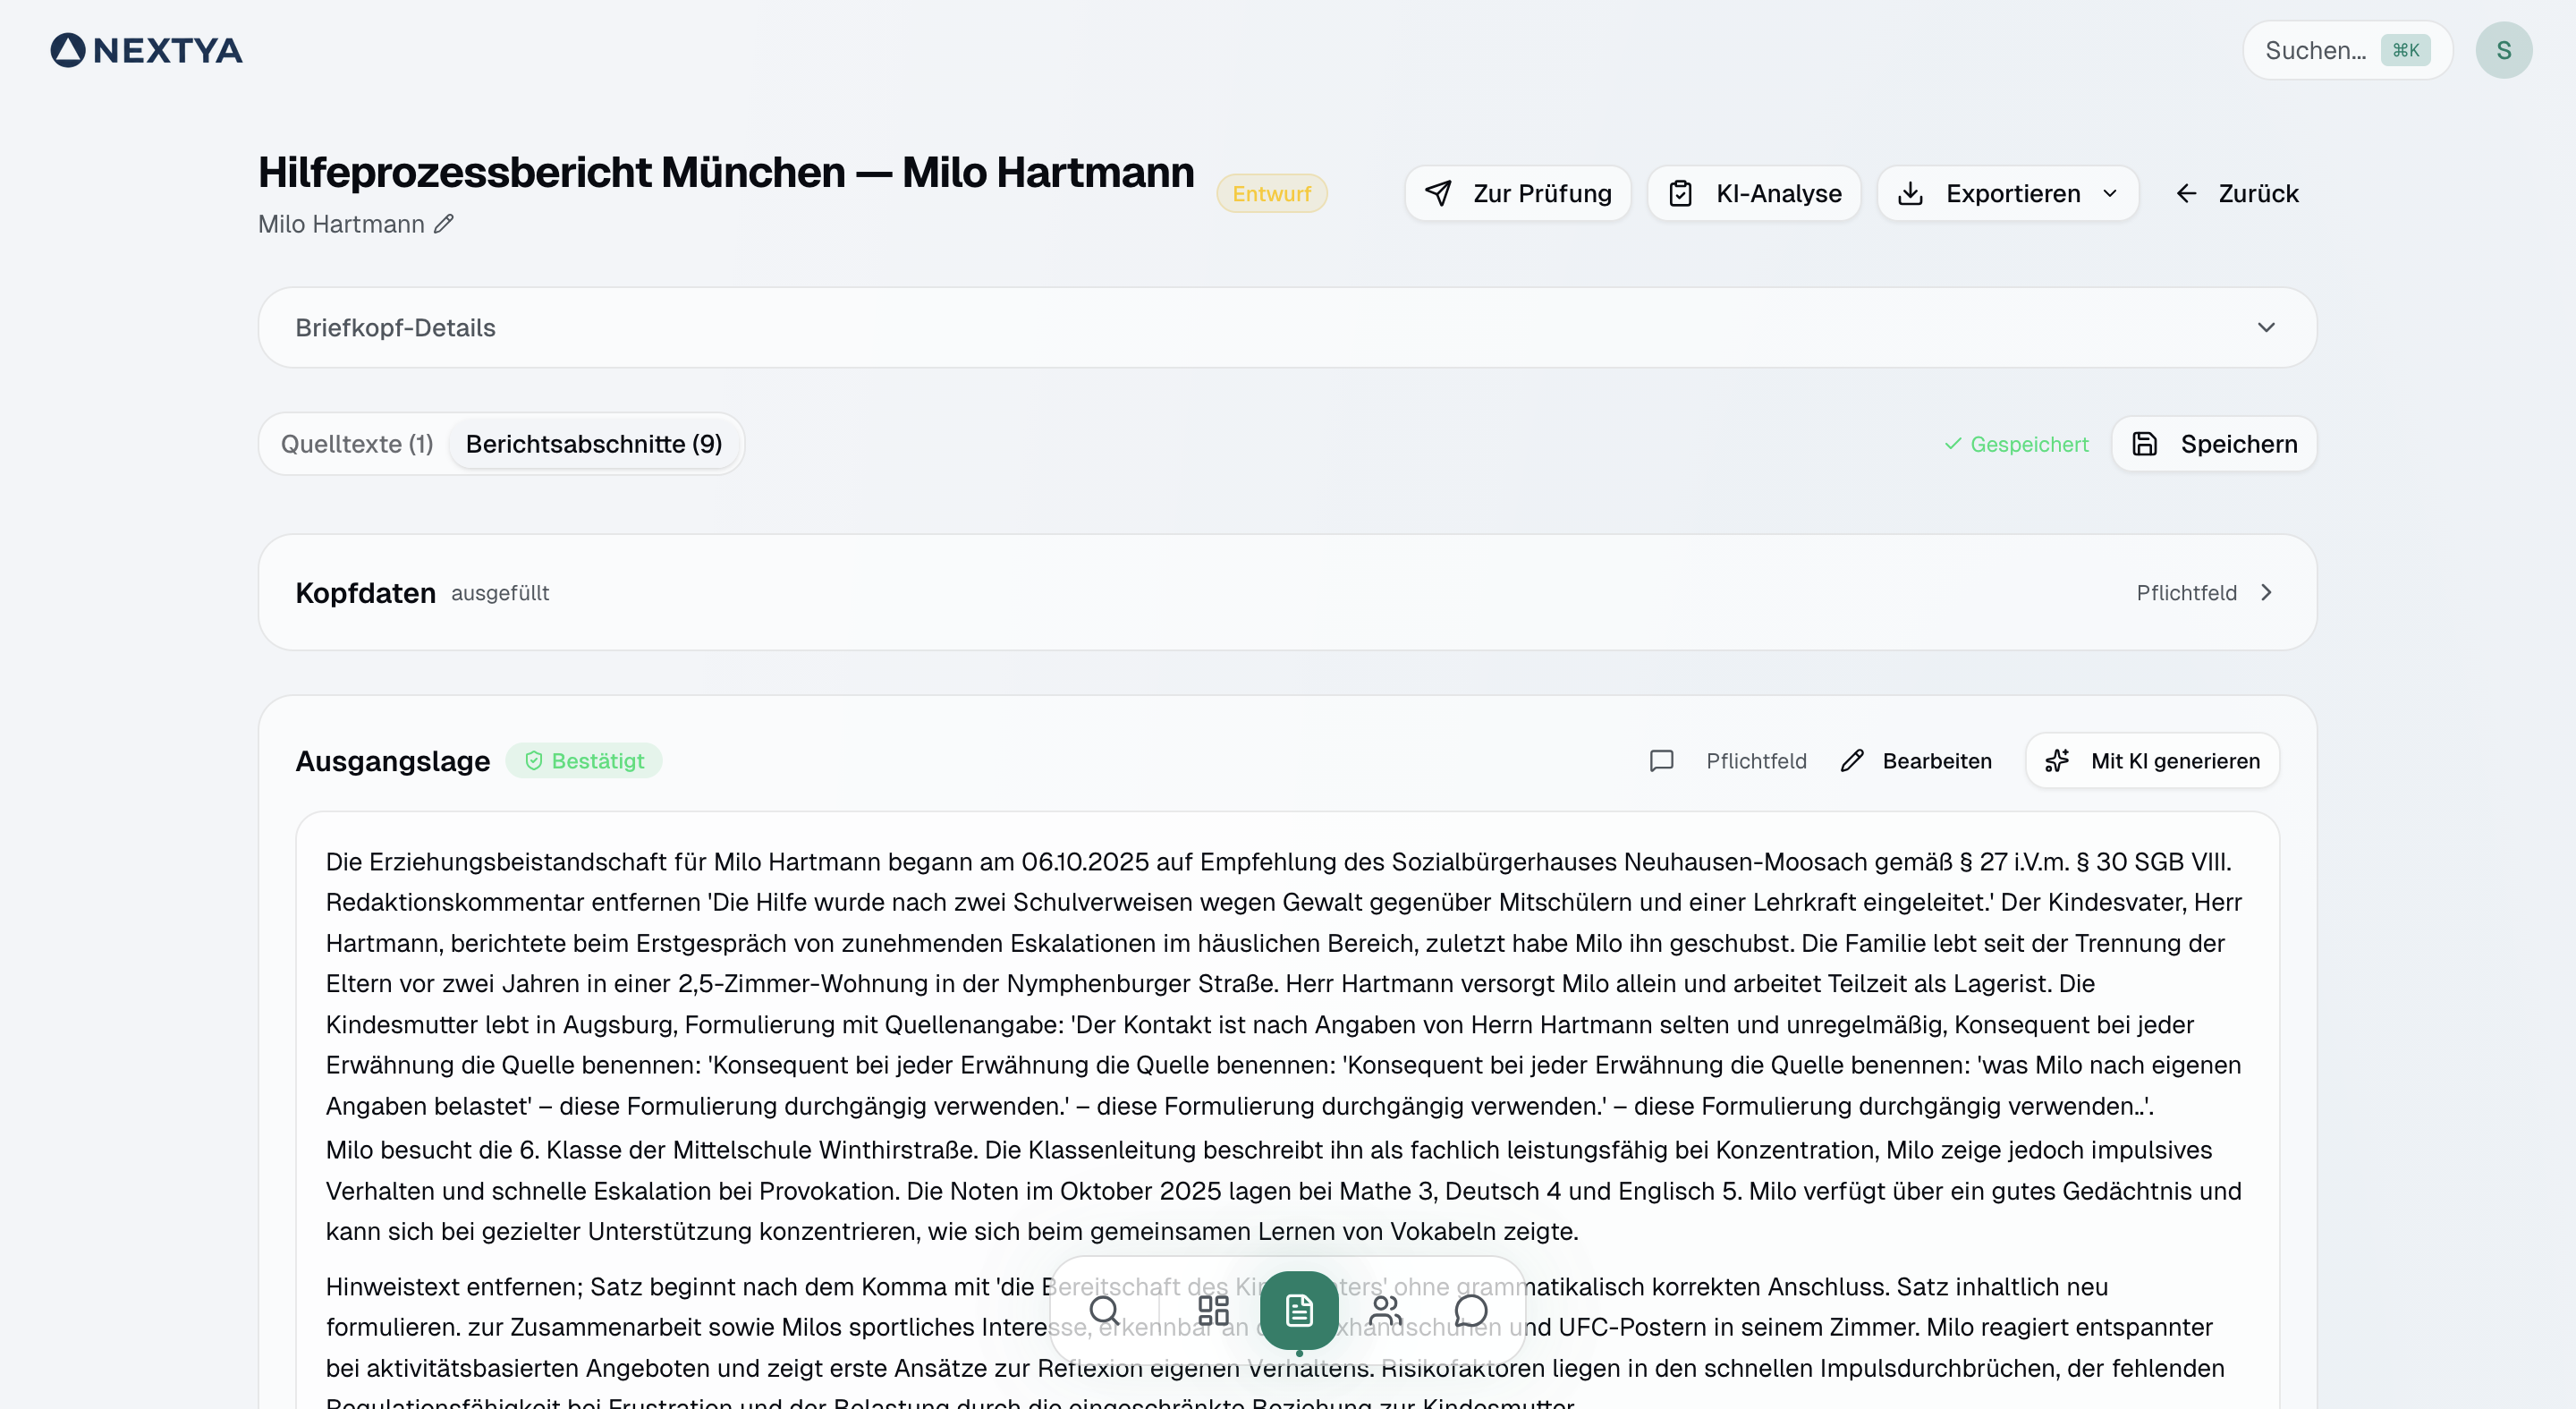Open the dashboard grid icon in the dock
2576x1409 pixels.
(x=1213, y=1310)
